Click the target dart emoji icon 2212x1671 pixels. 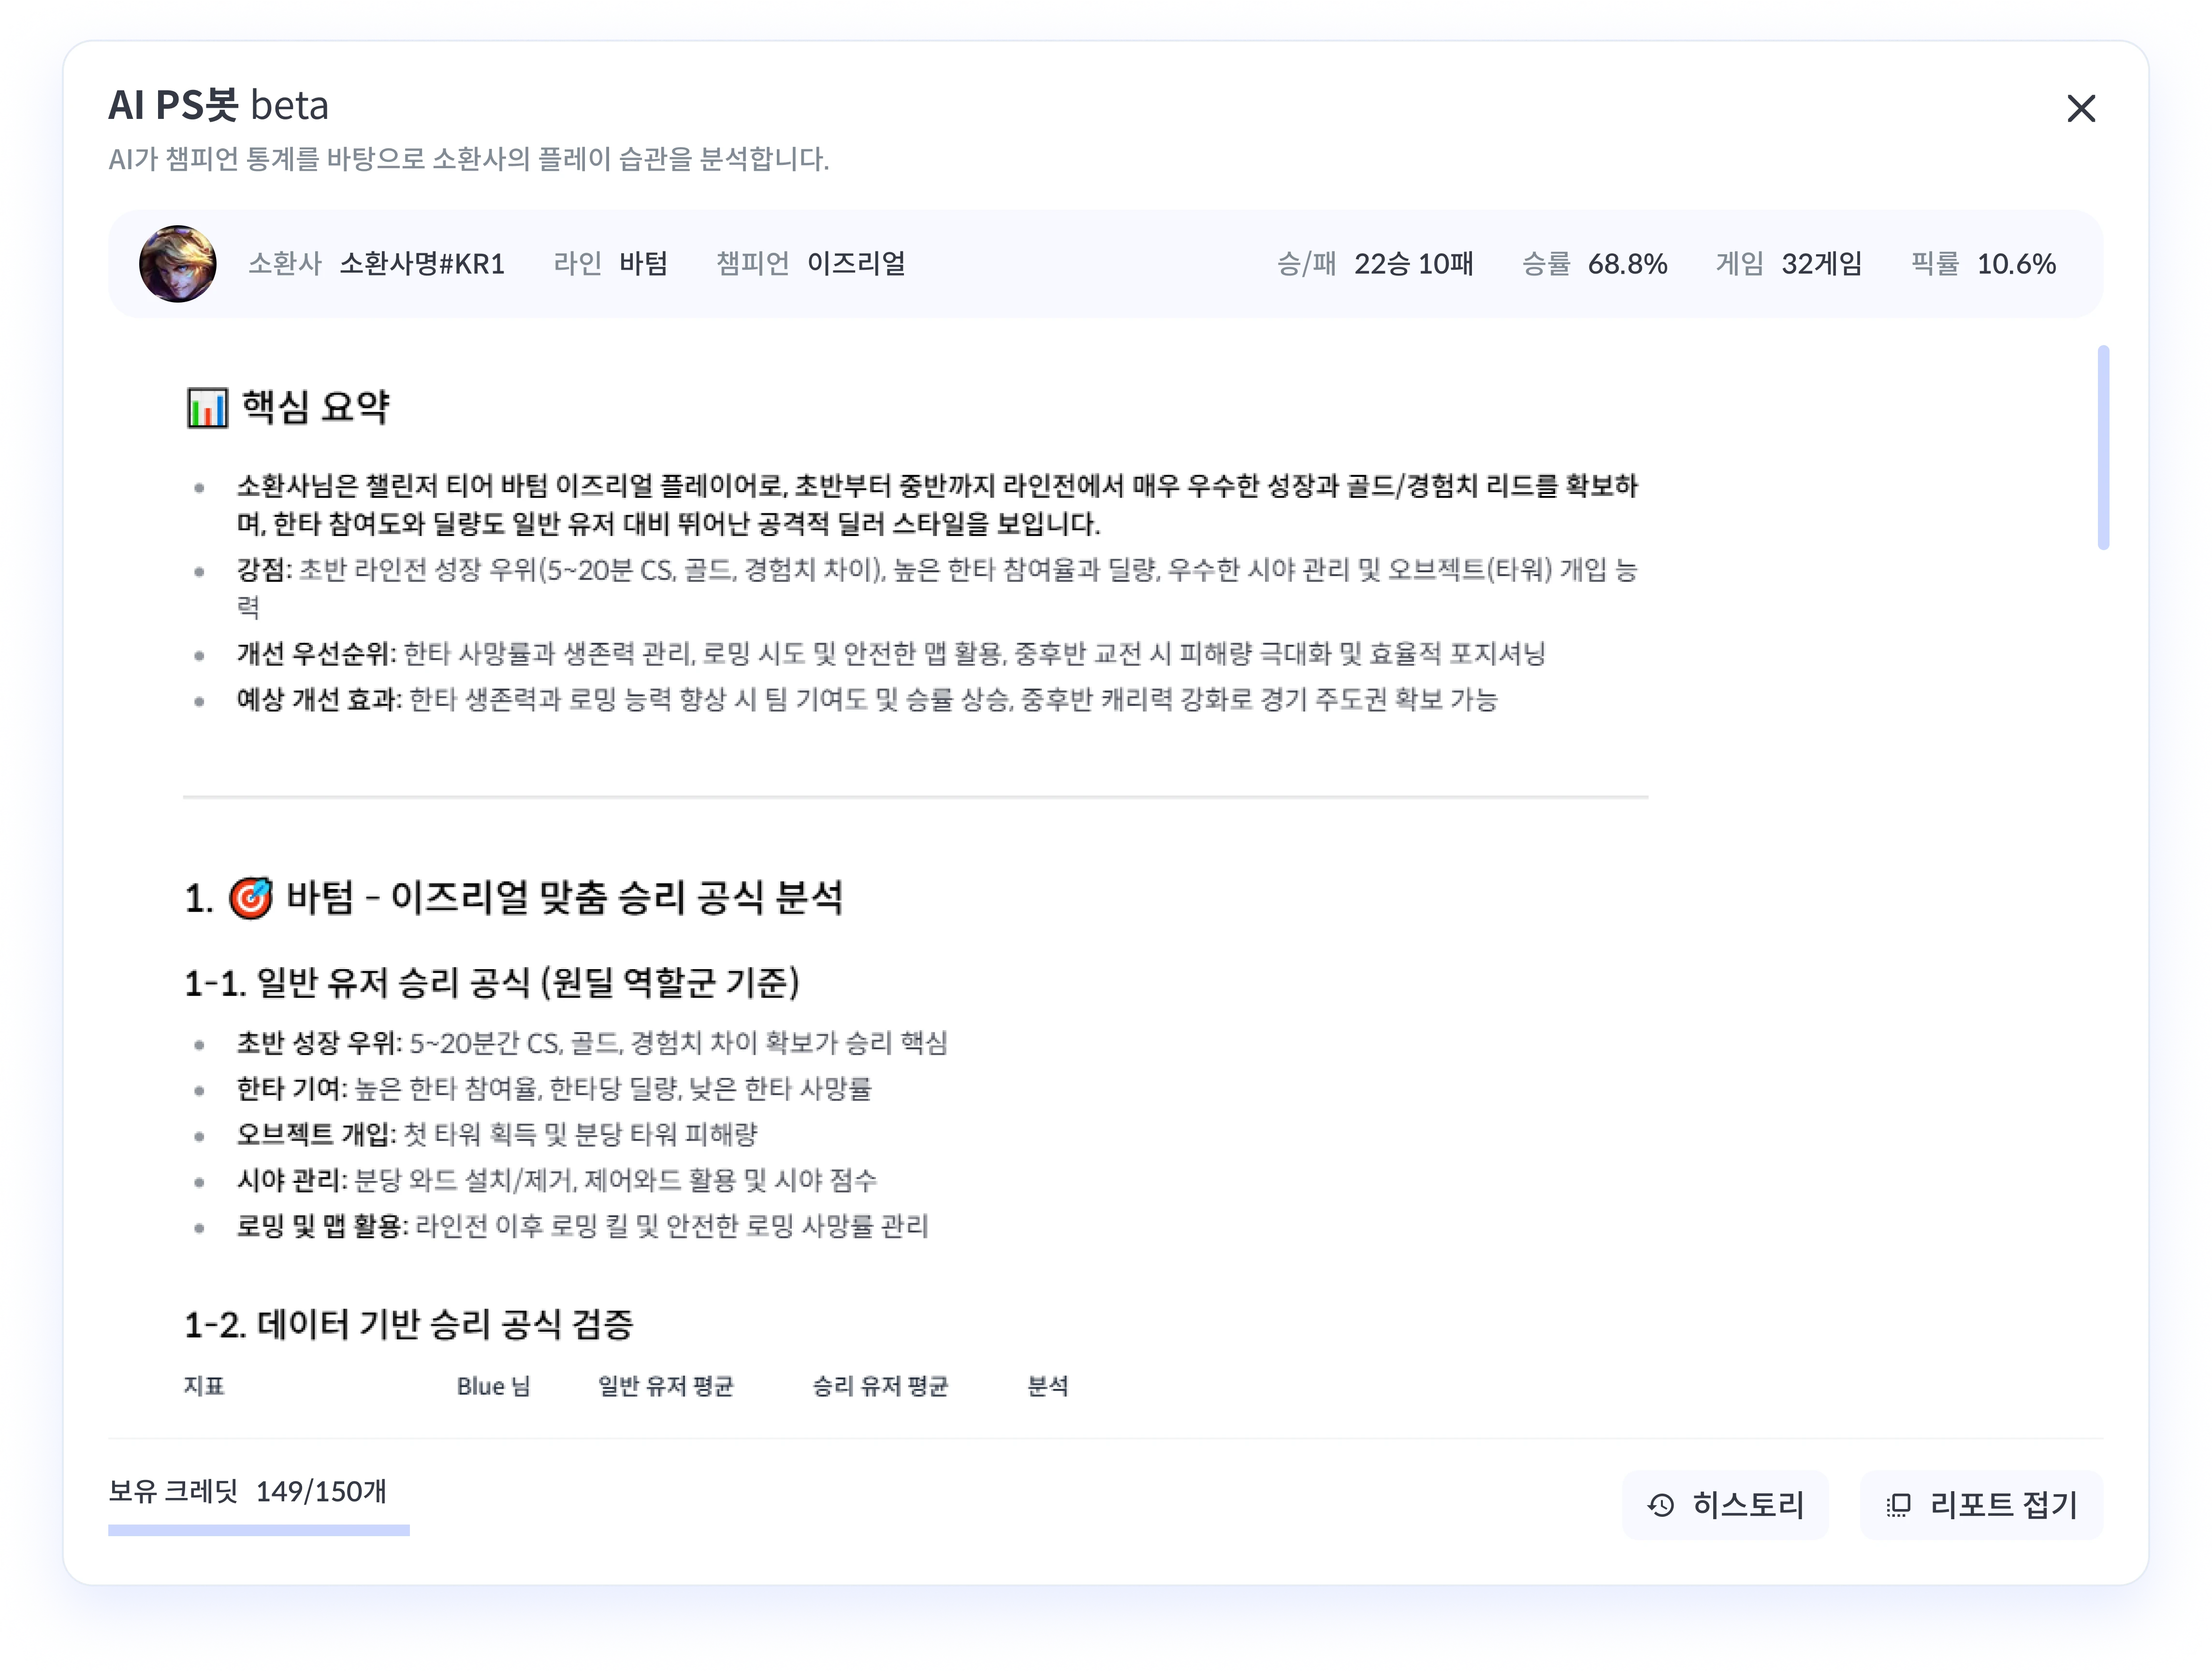tap(251, 898)
